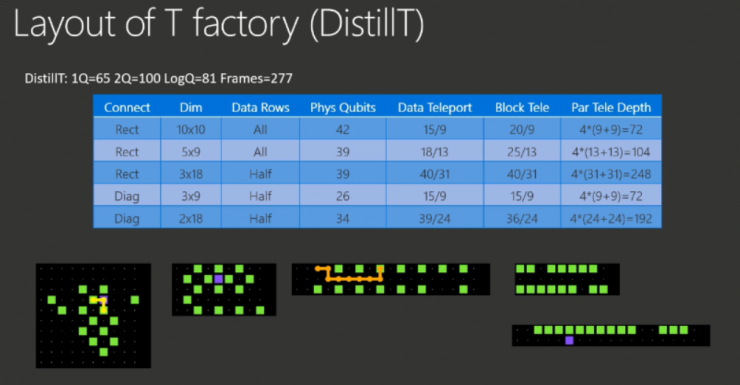Screen dimensions: 740x385
Task: Click Block Tele '40/31' in the 3x18 row
Action: point(522,174)
